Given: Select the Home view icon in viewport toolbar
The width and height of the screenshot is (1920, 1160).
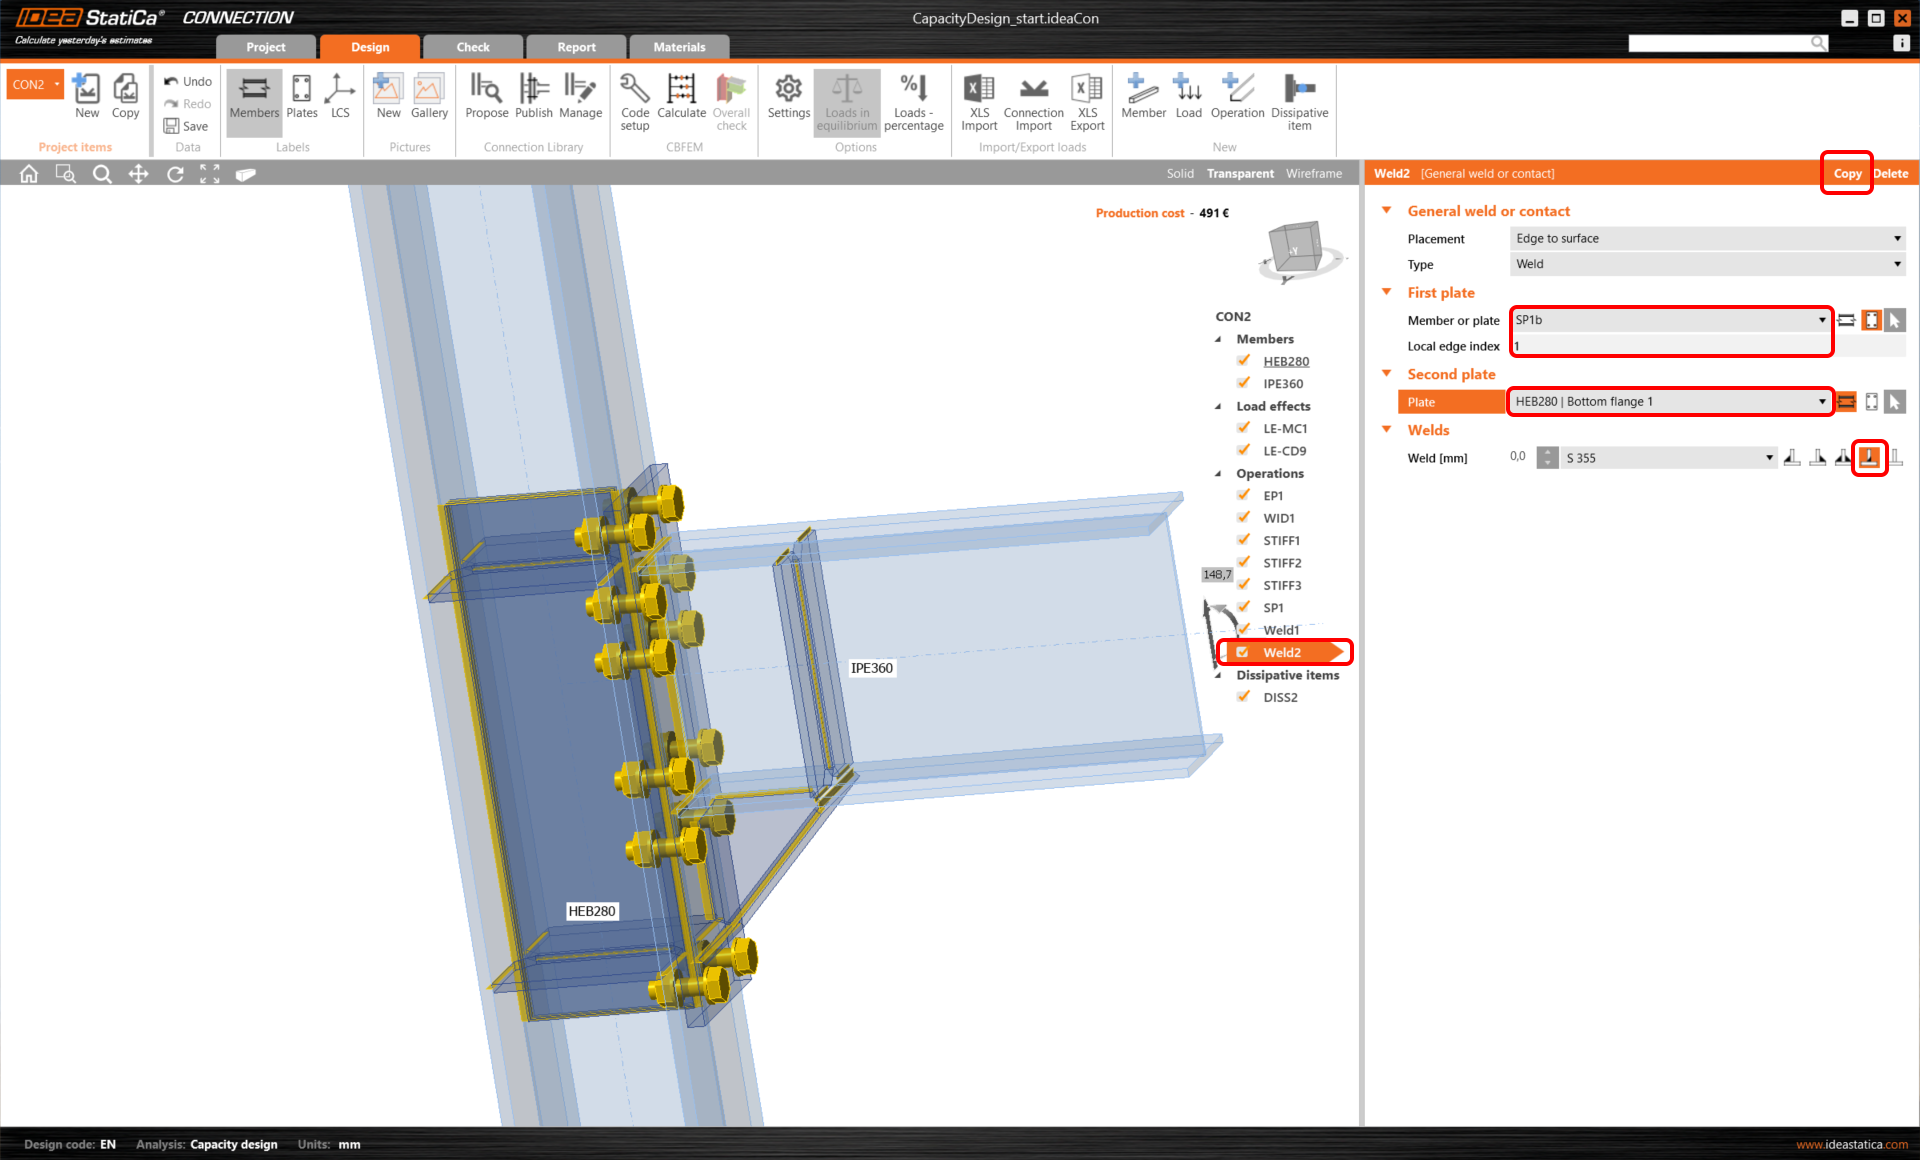Looking at the screenshot, I should coord(28,173).
